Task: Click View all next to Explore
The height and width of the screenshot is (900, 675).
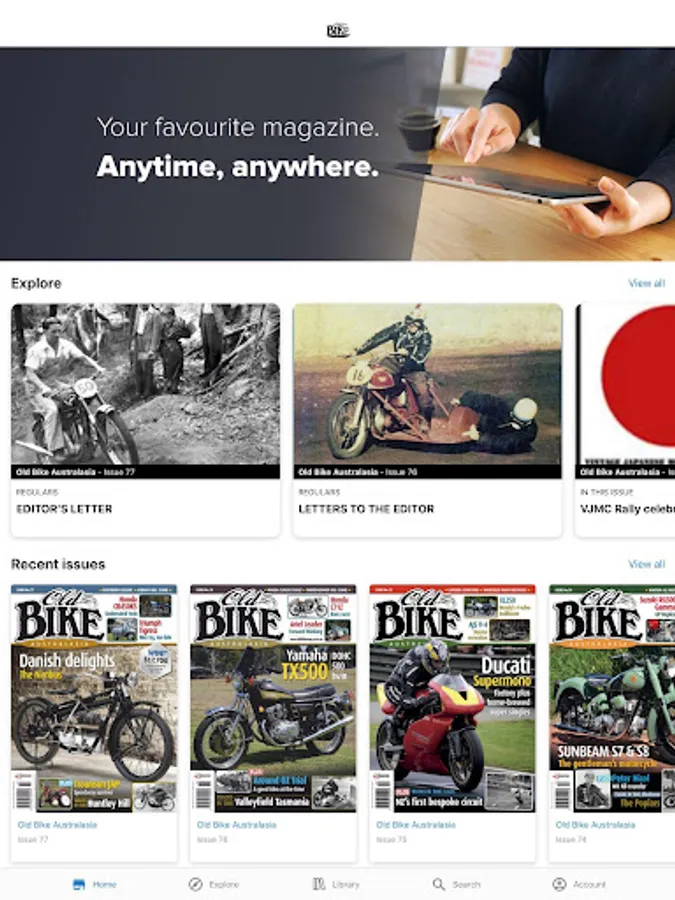Action: click(646, 283)
